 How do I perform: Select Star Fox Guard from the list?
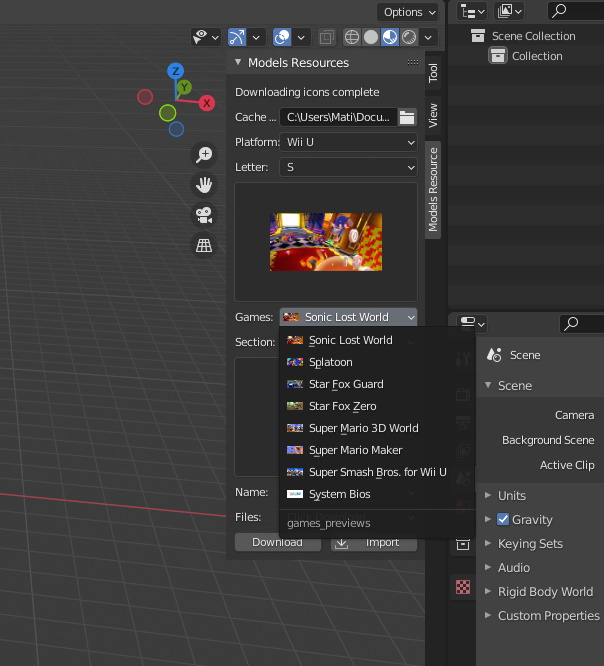[x=376, y=384]
